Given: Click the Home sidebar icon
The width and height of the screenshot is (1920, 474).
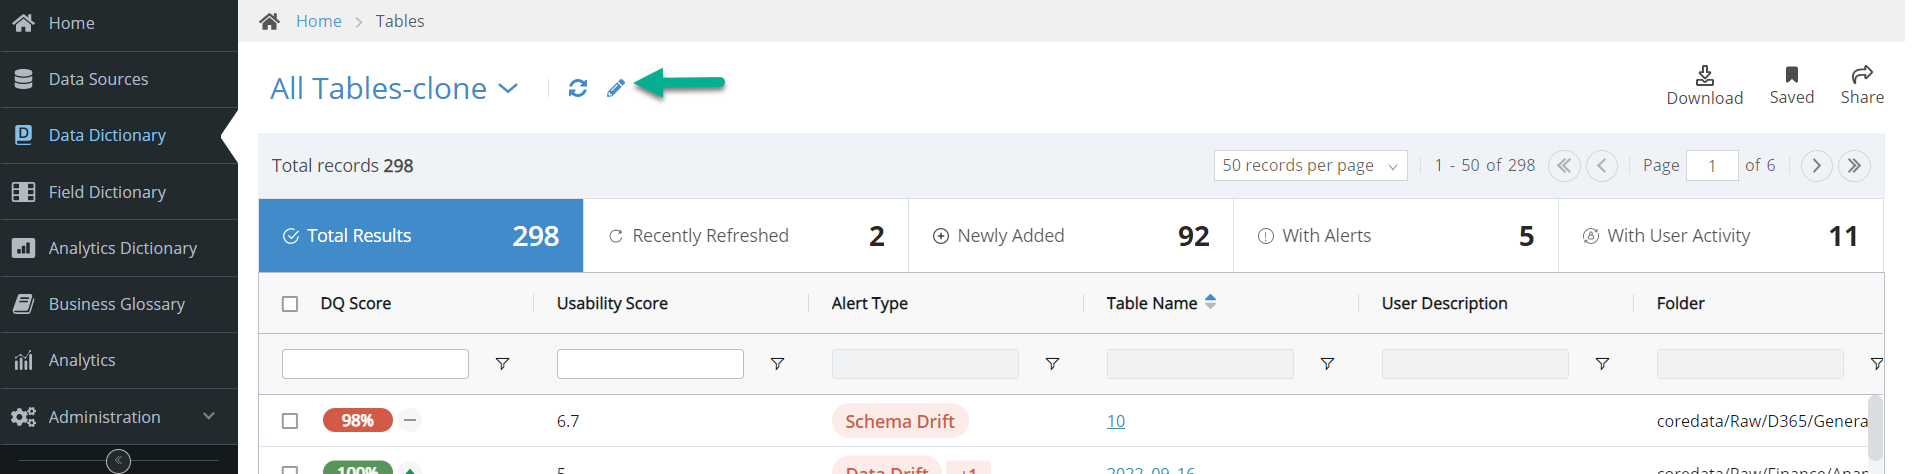Looking at the screenshot, I should 23,22.
